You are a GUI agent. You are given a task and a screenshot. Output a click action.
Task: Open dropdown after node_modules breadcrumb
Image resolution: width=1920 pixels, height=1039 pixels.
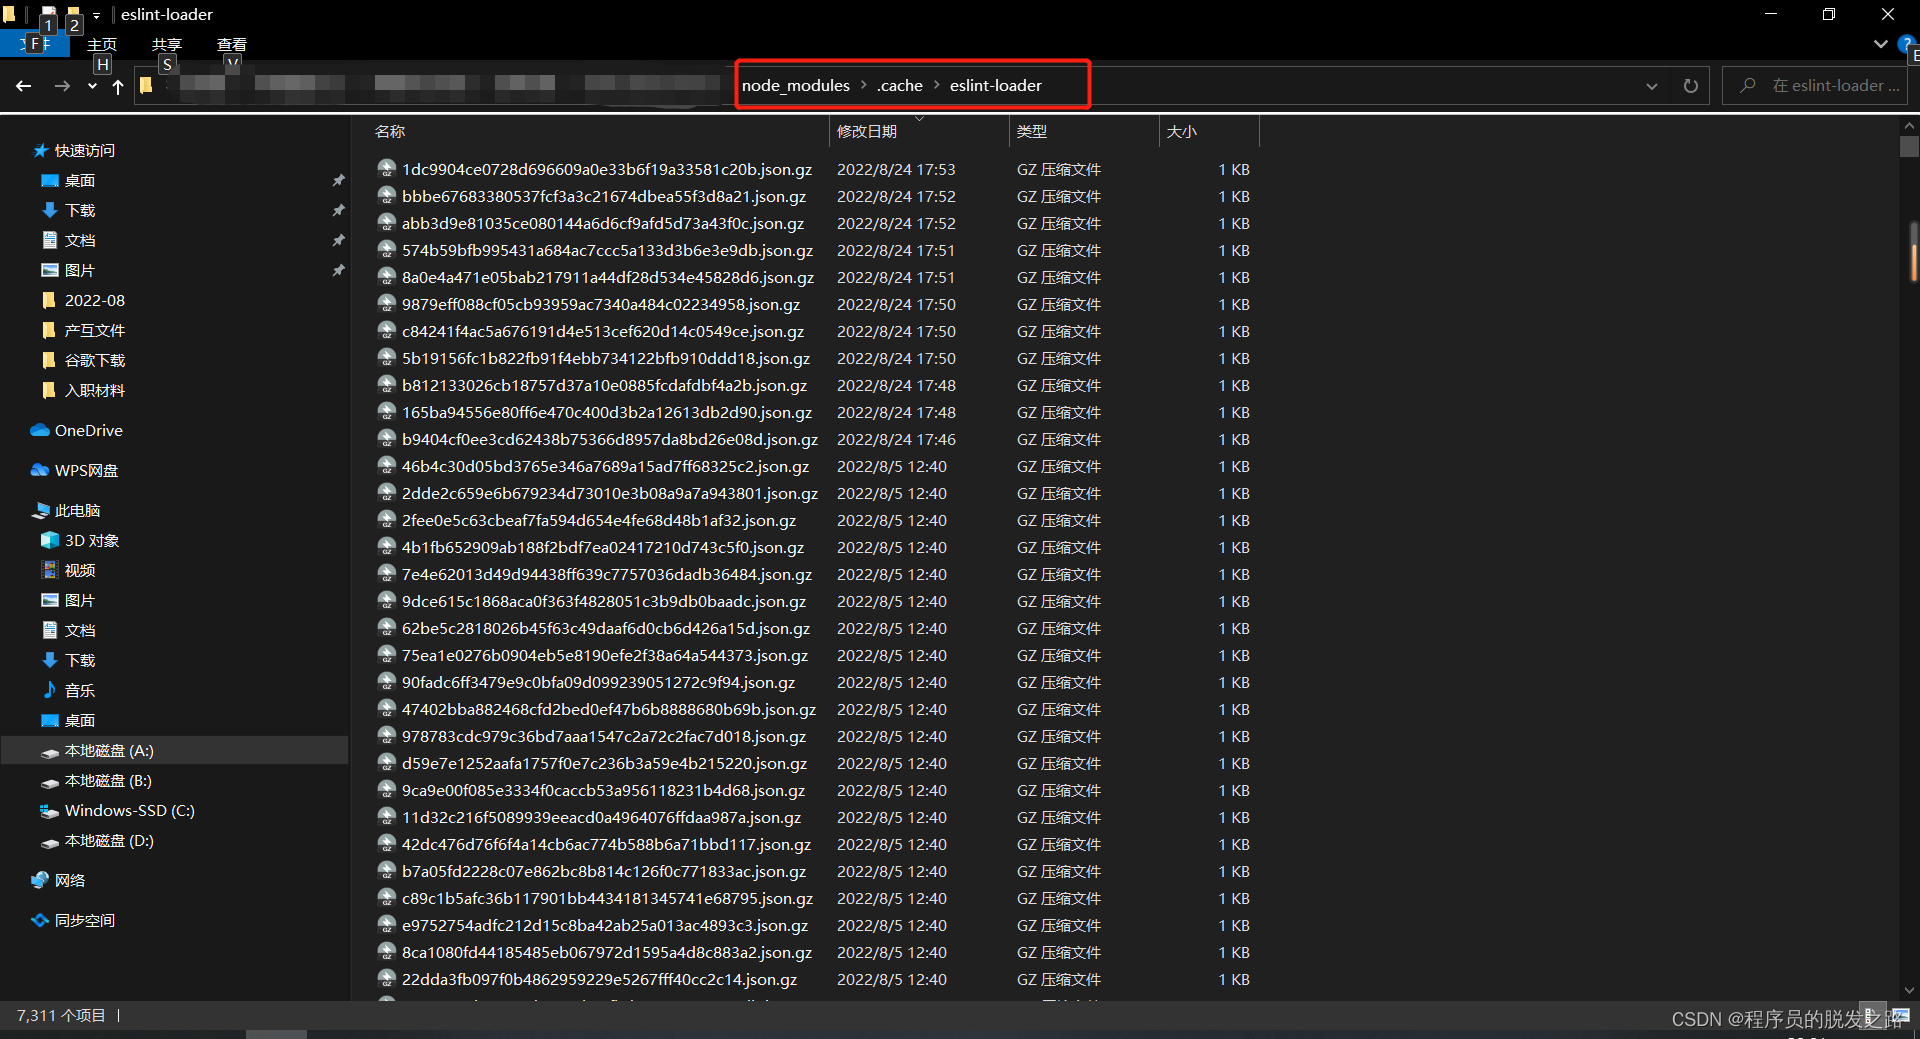[863, 85]
